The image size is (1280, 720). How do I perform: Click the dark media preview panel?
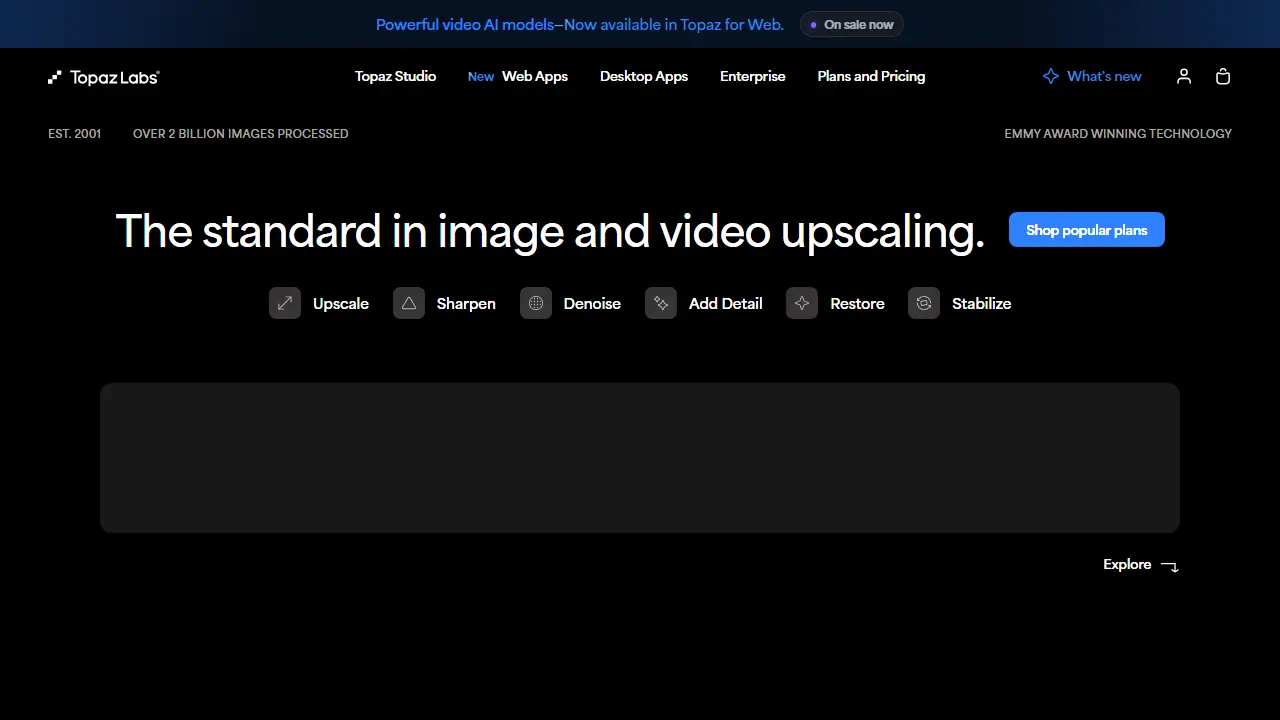[640, 458]
